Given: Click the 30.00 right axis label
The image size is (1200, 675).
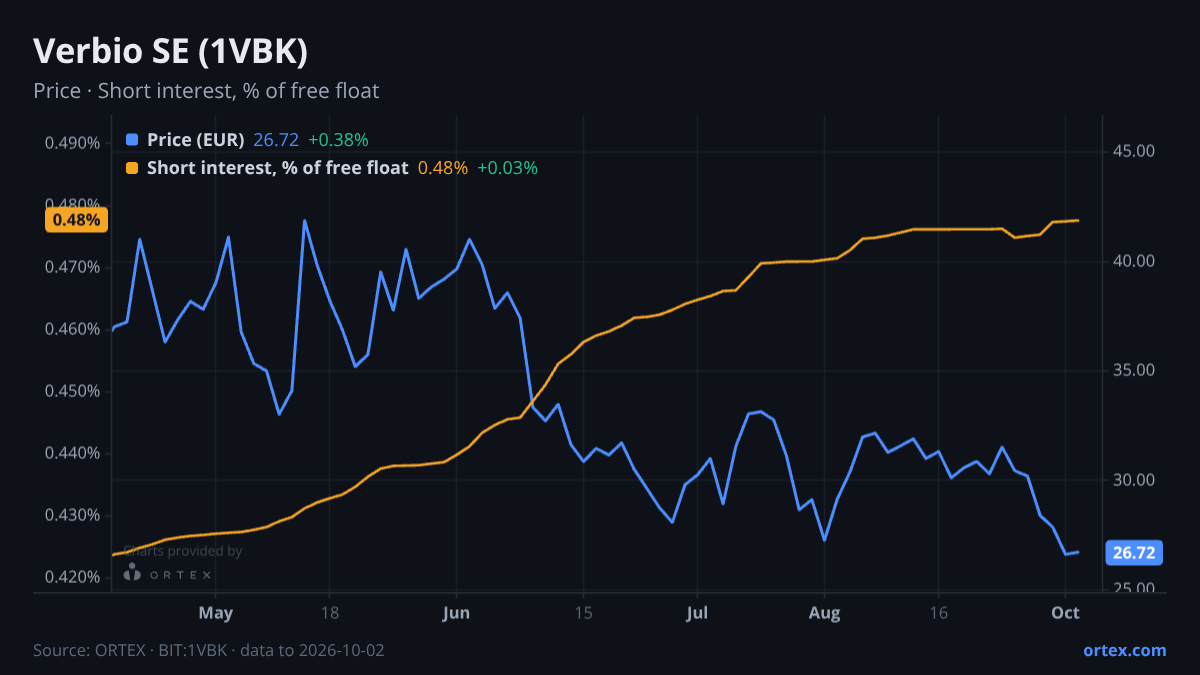Looking at the screenshot, I should (x=1134, y=480).
